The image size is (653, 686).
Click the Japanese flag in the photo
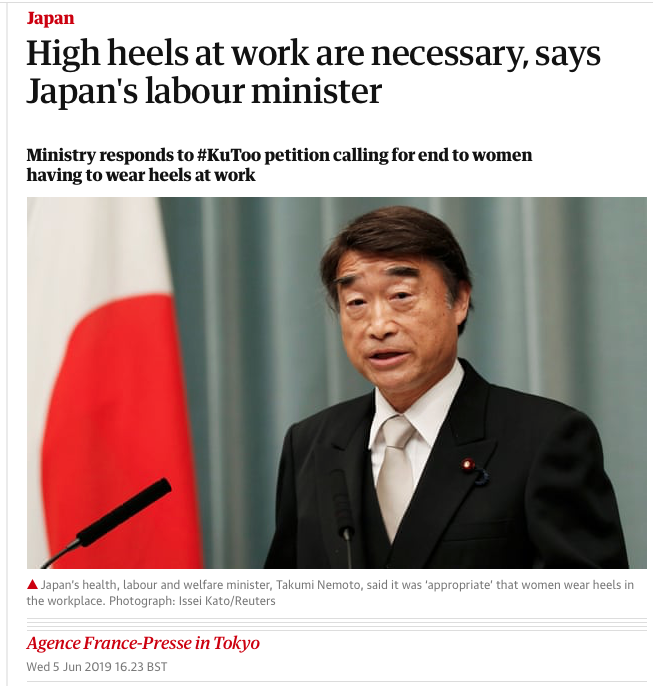(115, 383)
